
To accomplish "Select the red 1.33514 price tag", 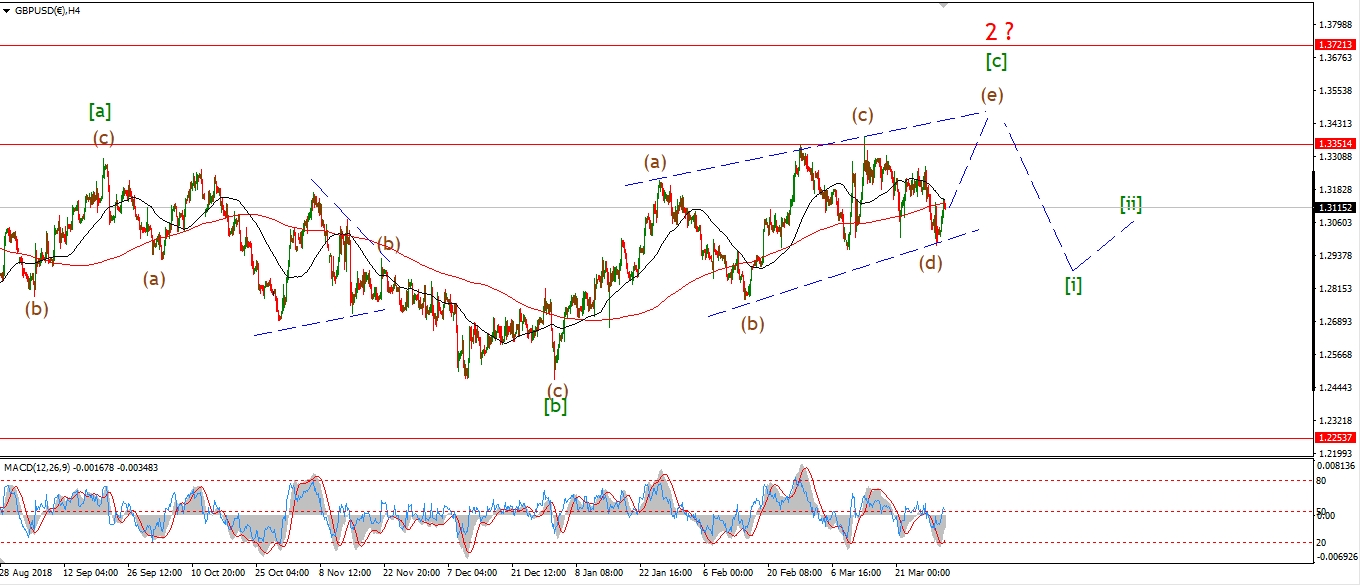I will tap(1336, 144).
